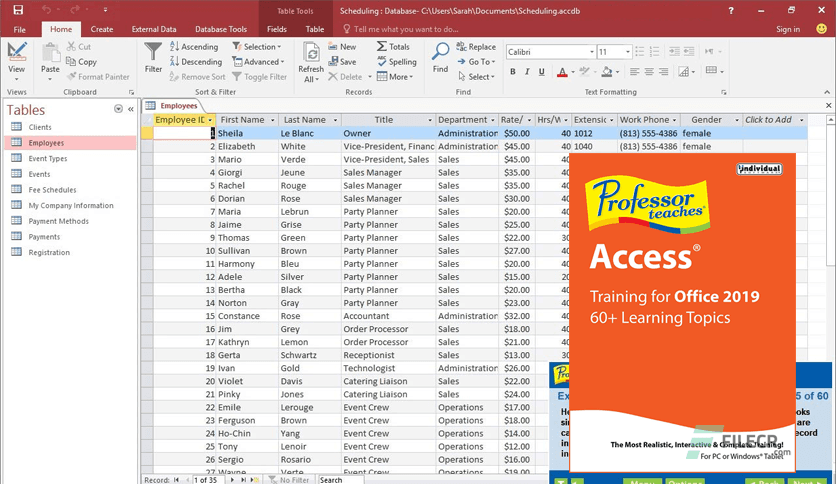
Task: Open the font size dropdown
Action: click(x=628, y=52)
